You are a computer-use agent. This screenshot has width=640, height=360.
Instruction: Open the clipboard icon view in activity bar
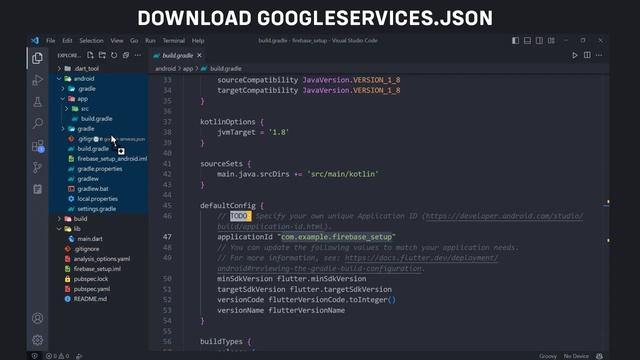pyautogui.click(x=37, y=189)
